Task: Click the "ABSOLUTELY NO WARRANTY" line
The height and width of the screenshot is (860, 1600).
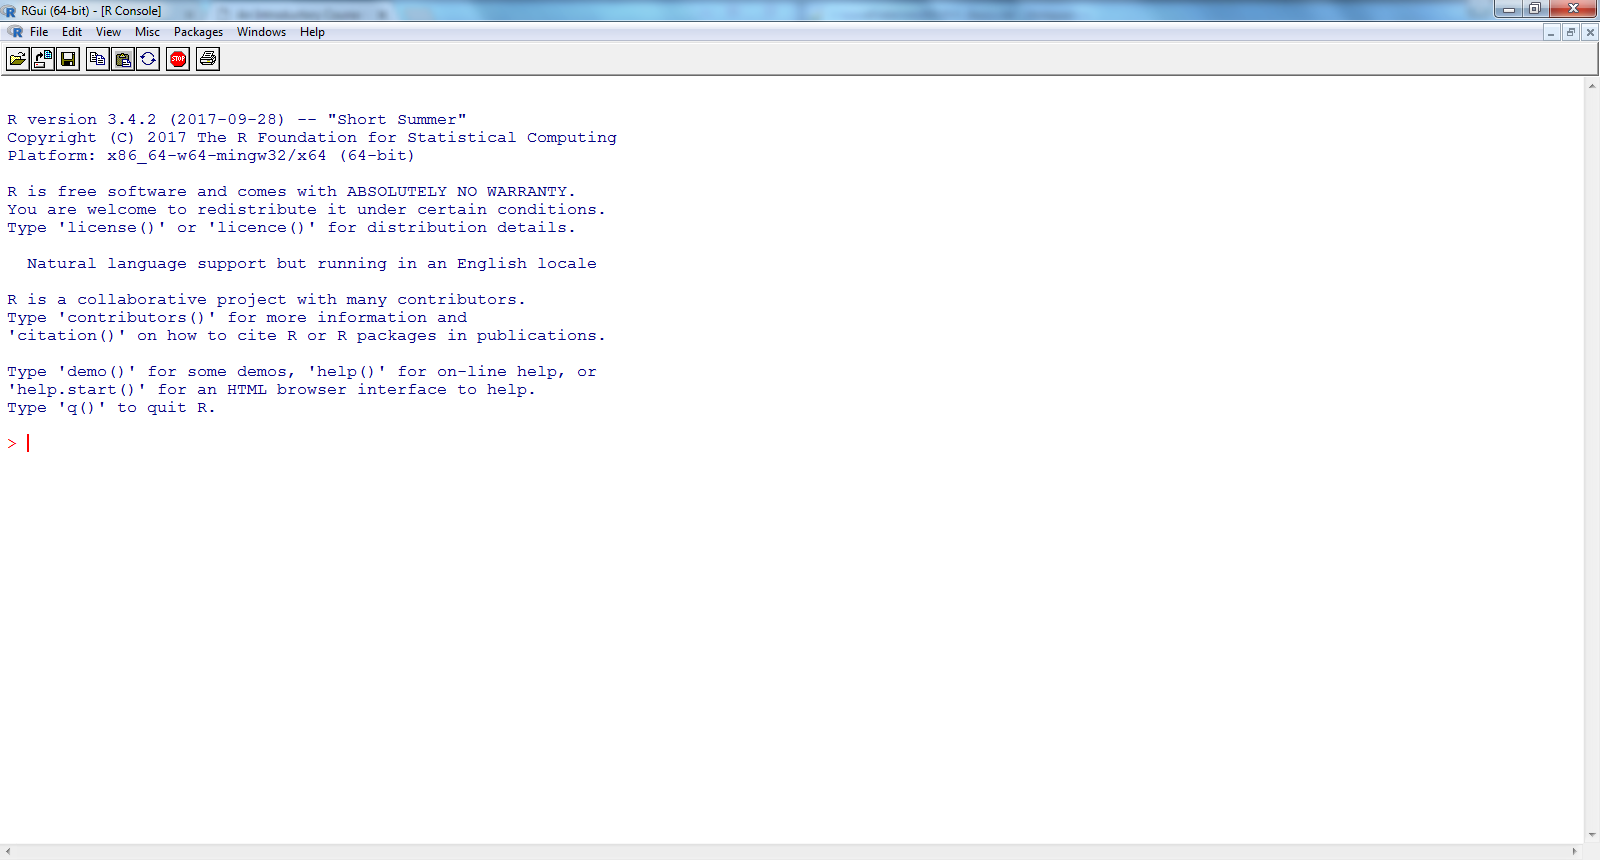Action: [291, 192]
